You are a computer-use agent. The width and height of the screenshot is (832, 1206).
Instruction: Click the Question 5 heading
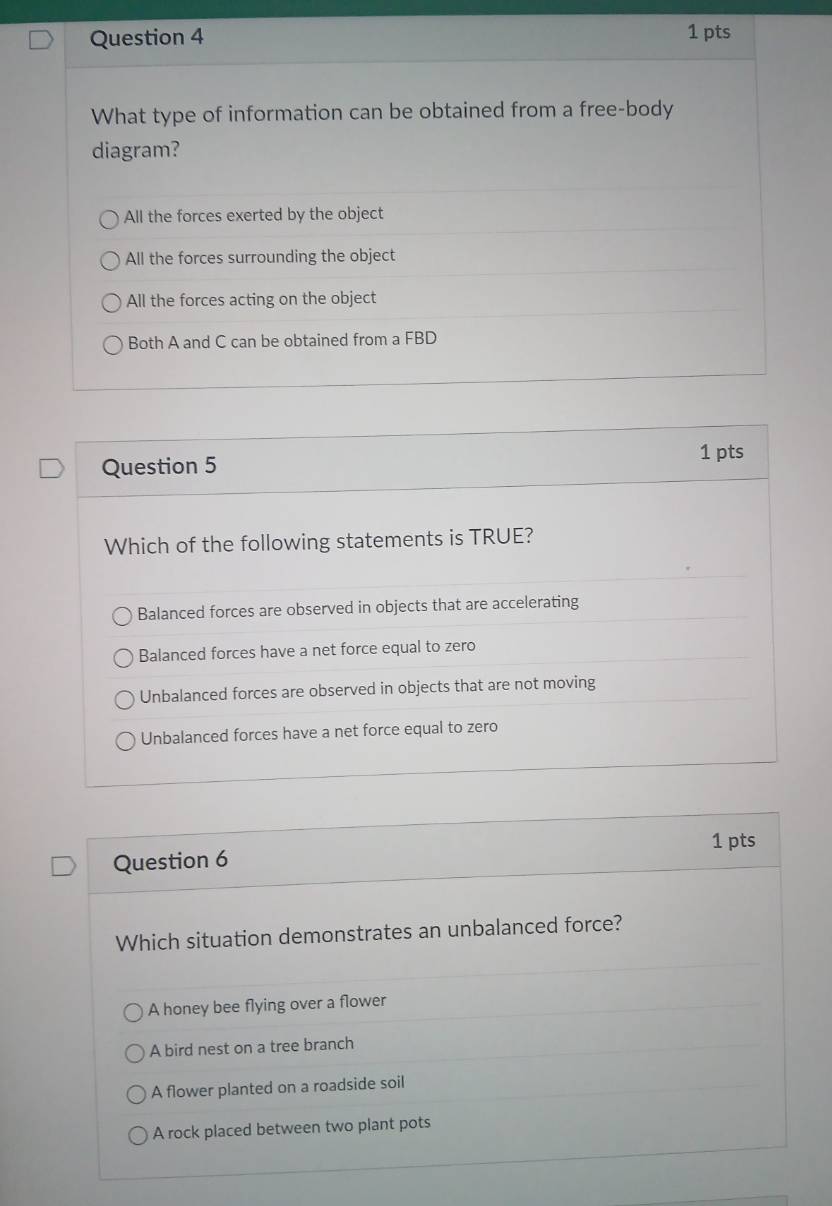tap(159, 467)
